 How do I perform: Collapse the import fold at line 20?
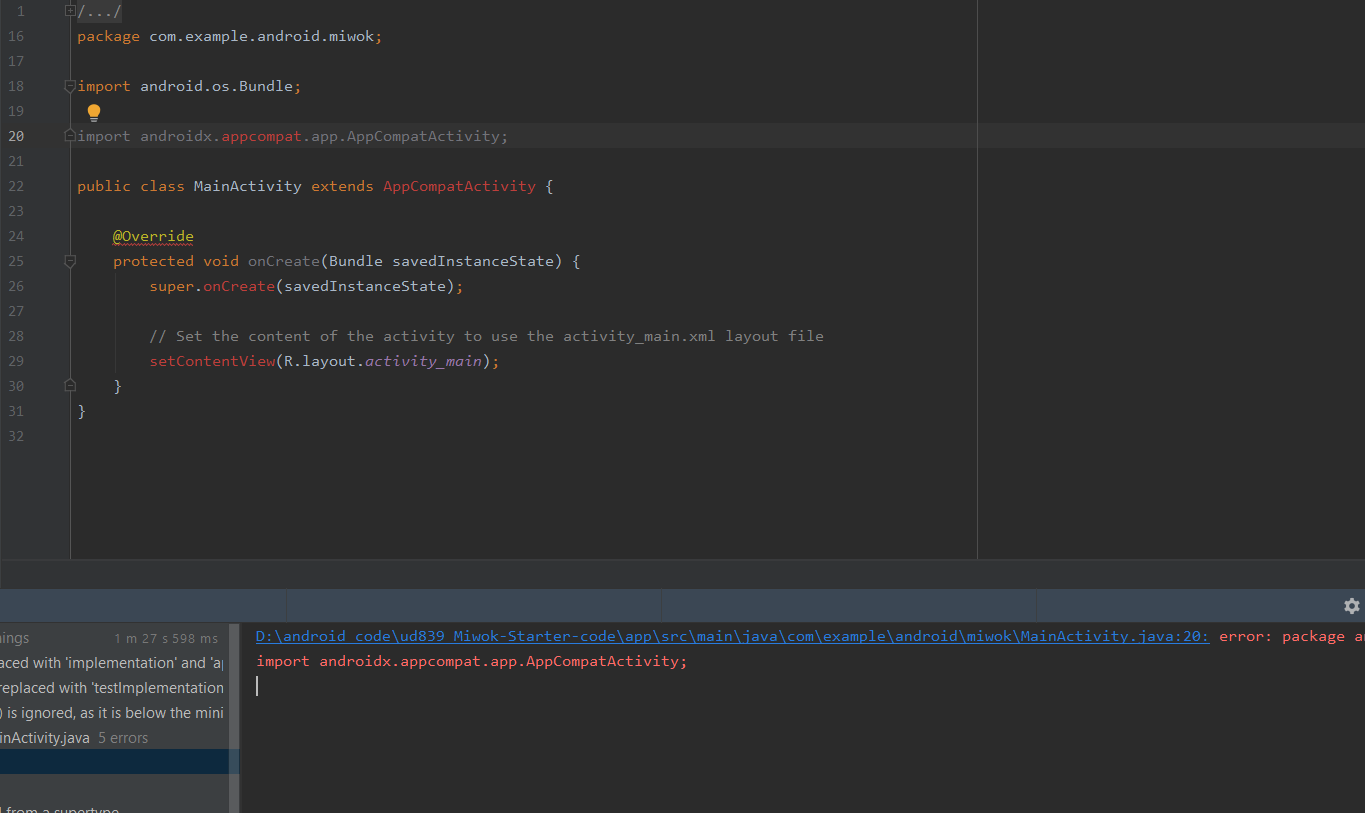pos(69,136)
